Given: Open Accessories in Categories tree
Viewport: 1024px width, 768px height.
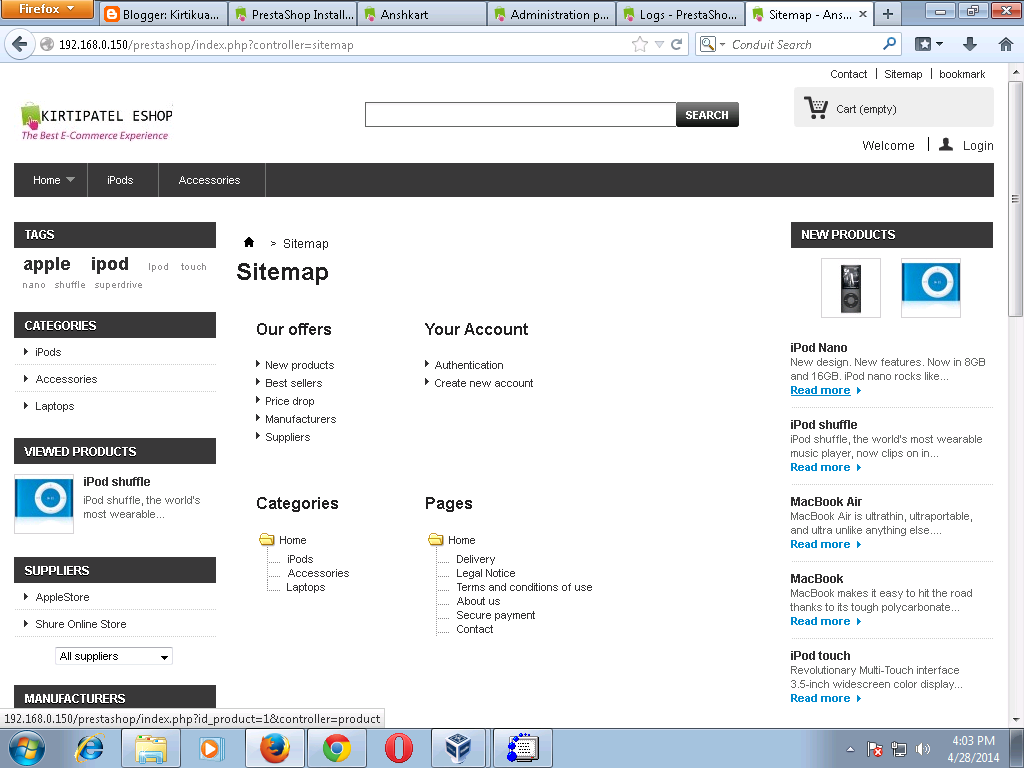Looking at the screenshot, I should pos(318,573).
